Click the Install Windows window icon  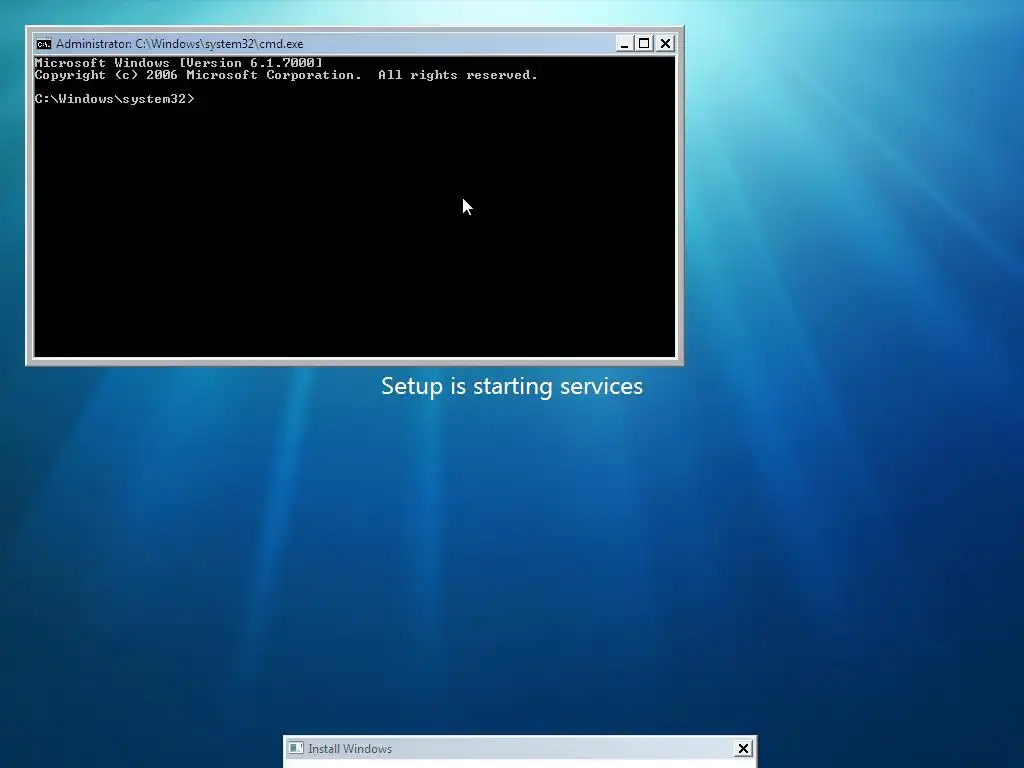(x=296, y=748)
